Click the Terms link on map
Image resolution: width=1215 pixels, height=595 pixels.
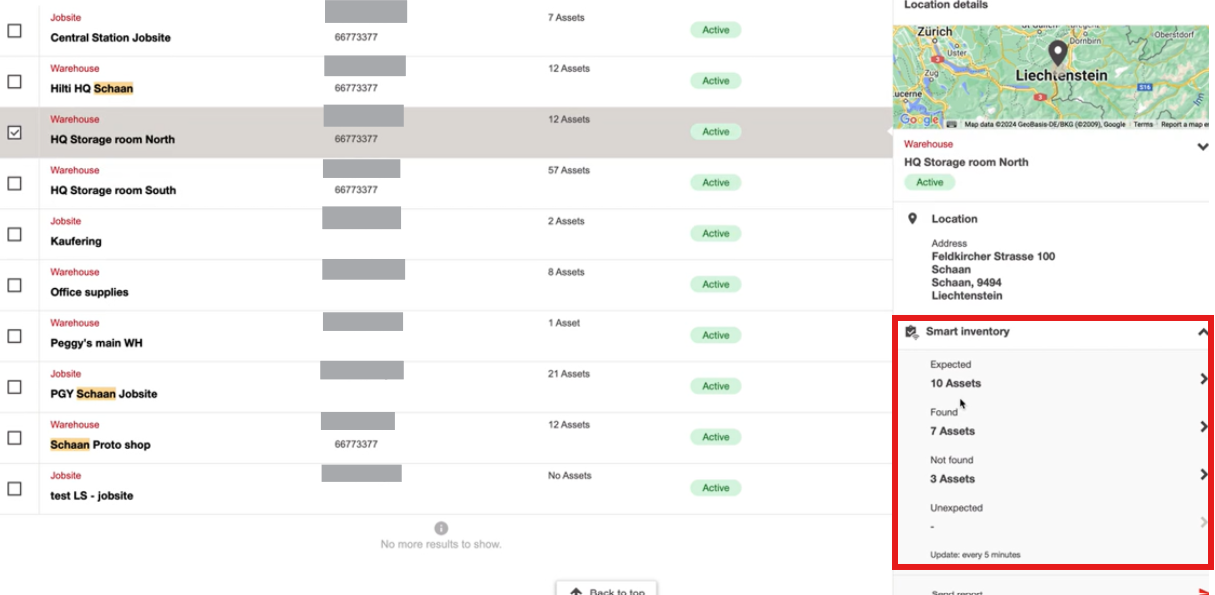pyautogui.click(x=1143, y=125)
